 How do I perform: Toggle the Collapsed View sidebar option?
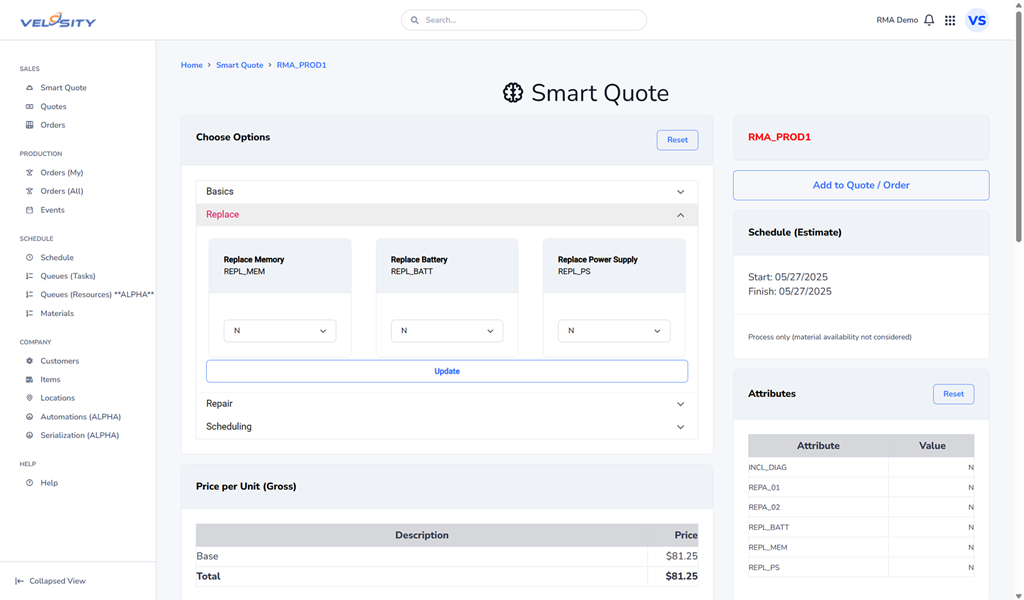[50, 581]
